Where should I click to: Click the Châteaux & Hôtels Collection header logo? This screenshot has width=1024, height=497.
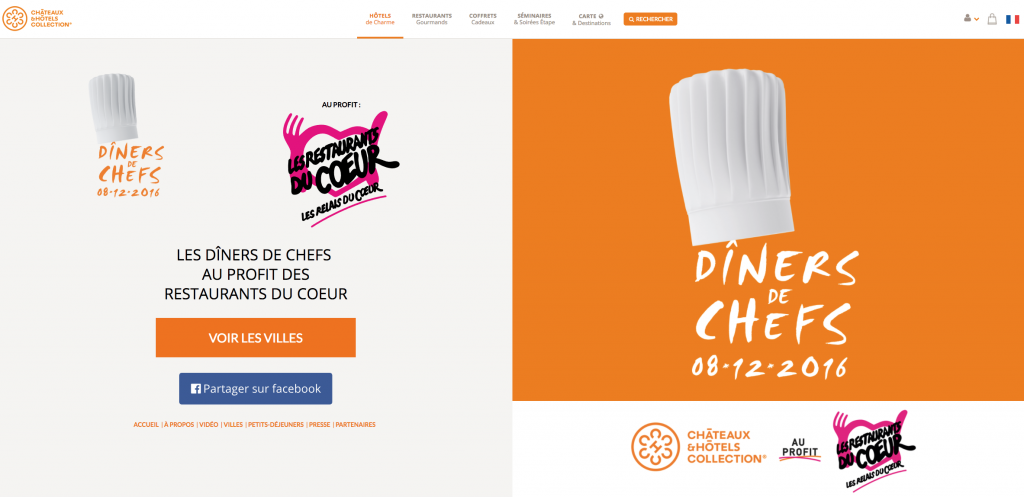(x=37, y=18)
